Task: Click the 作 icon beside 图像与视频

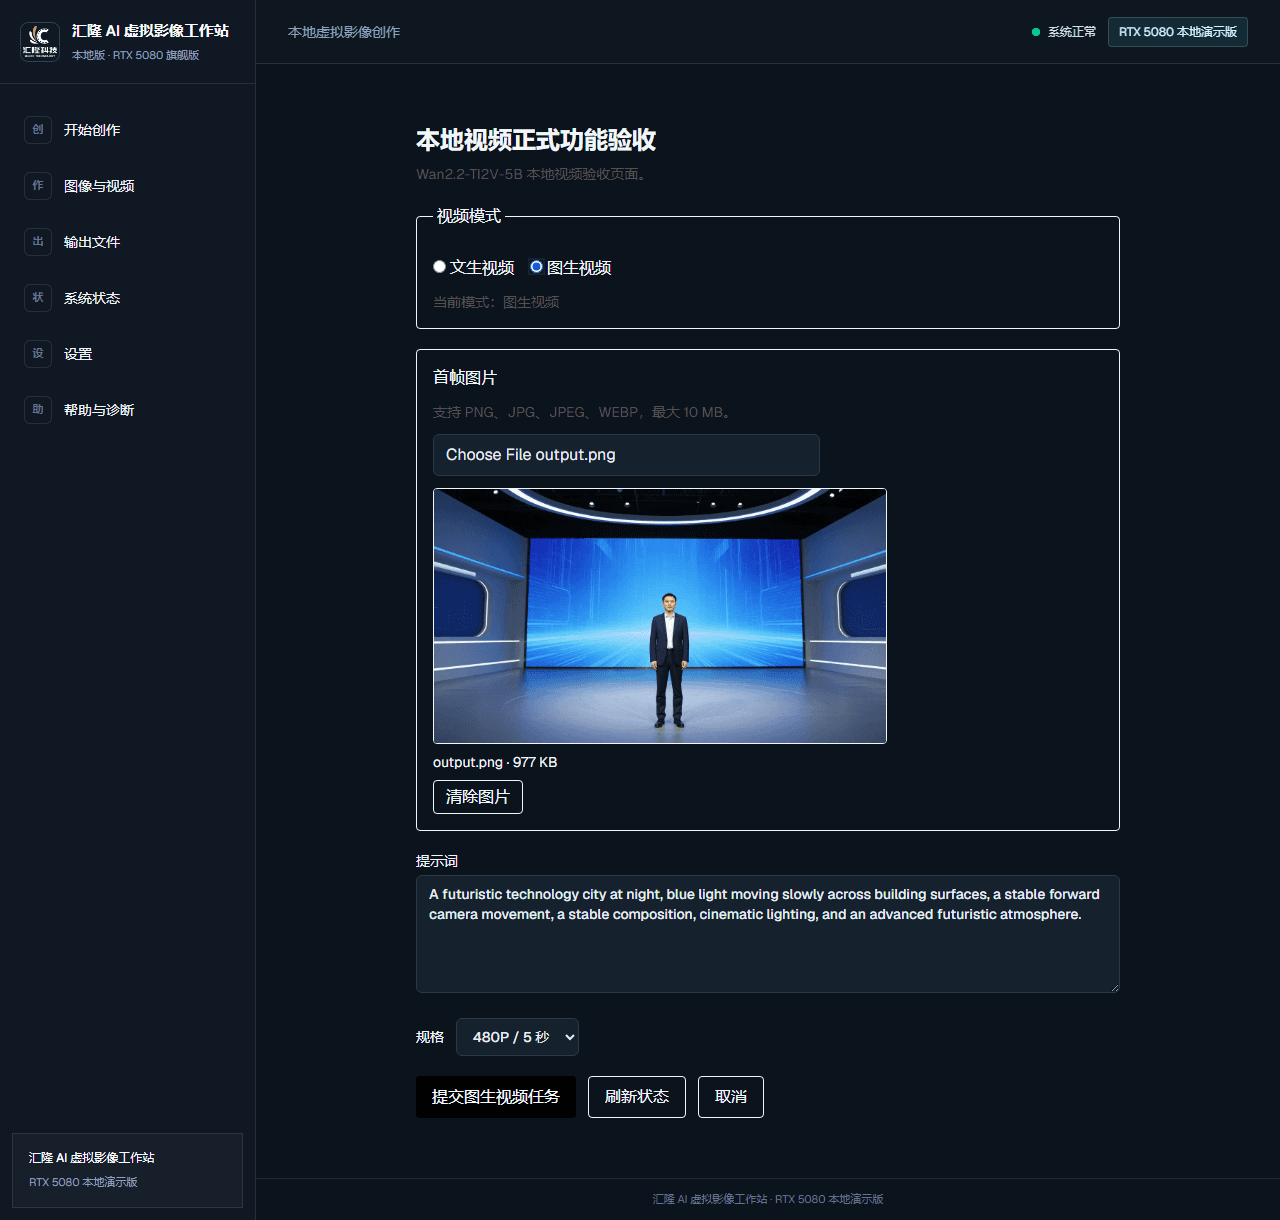Action: coord(38,186)
